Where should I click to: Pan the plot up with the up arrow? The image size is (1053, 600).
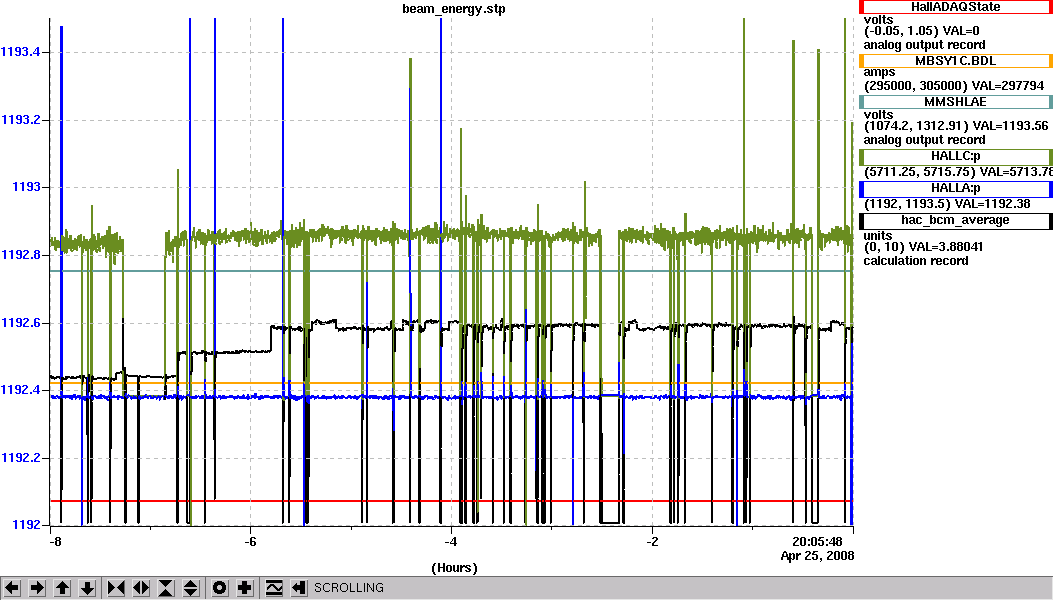(x=62, y=588)
